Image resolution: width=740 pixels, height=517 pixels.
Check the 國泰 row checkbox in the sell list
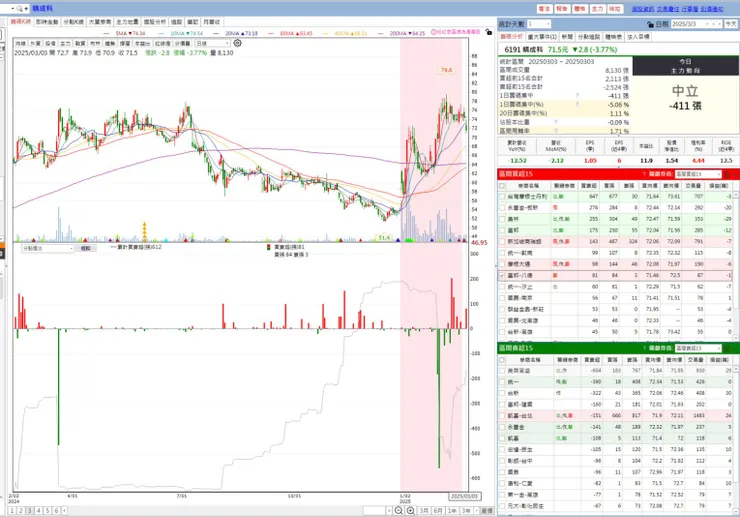pyautogui.click(x=502, y=472)
